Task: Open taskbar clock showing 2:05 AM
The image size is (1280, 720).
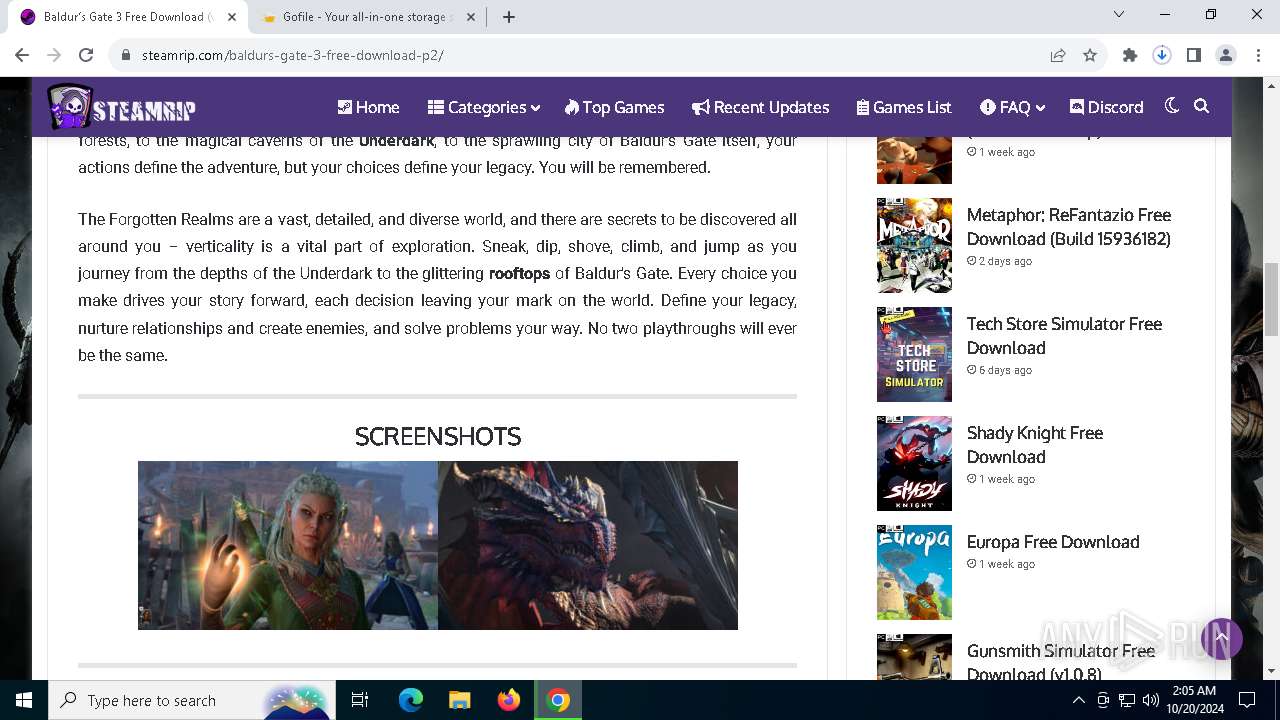Action: (1192, 700)
